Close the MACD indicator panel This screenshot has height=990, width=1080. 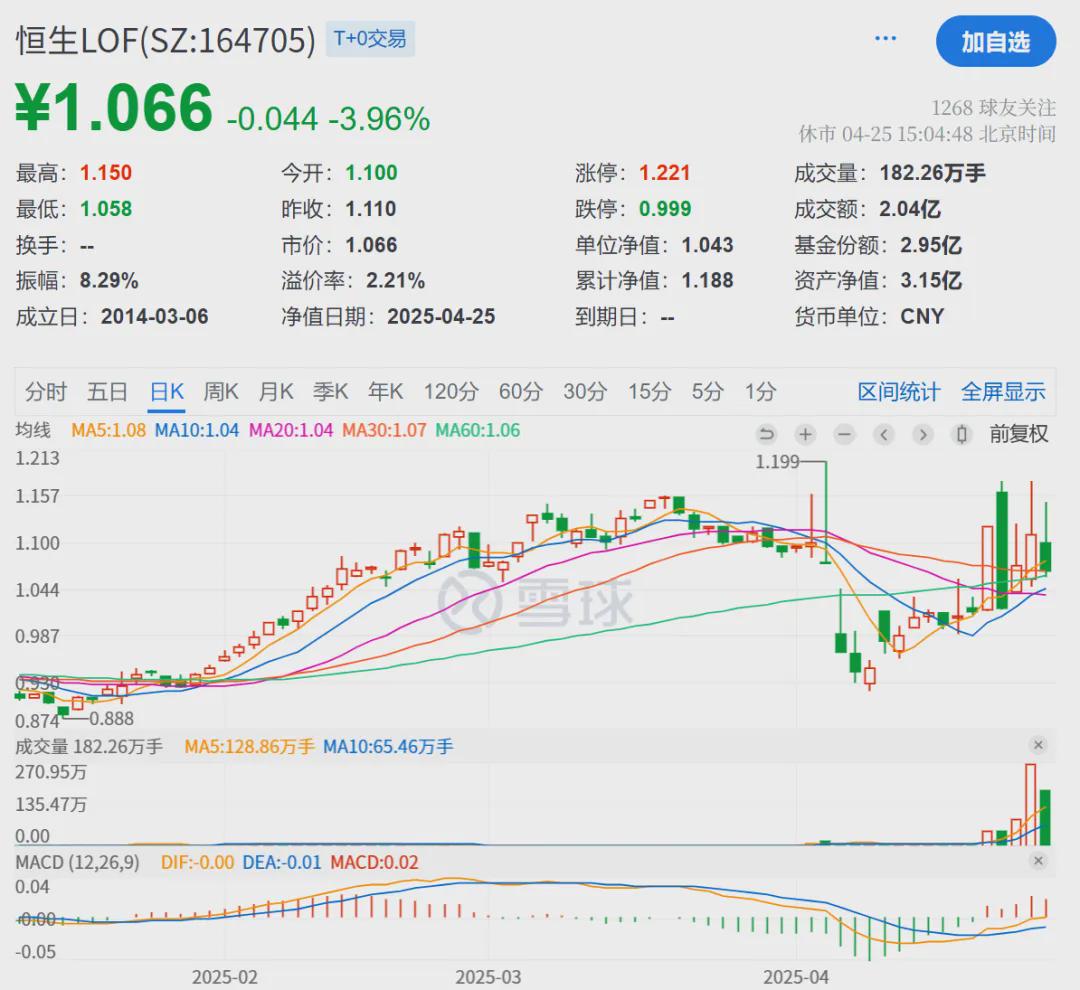click(1038, 860)
